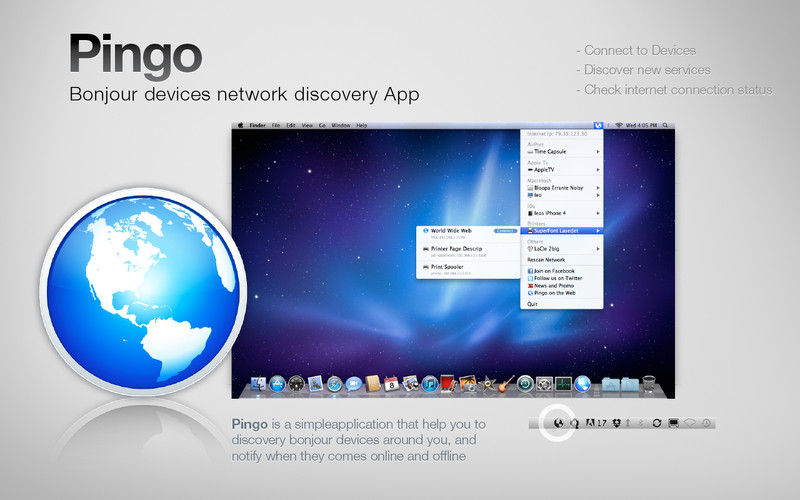Image resolution: width=800 pixels, height=500 pixels.
Task: Open the iCal calendar icon in the Dock
Action: click(x=391, y=383)
